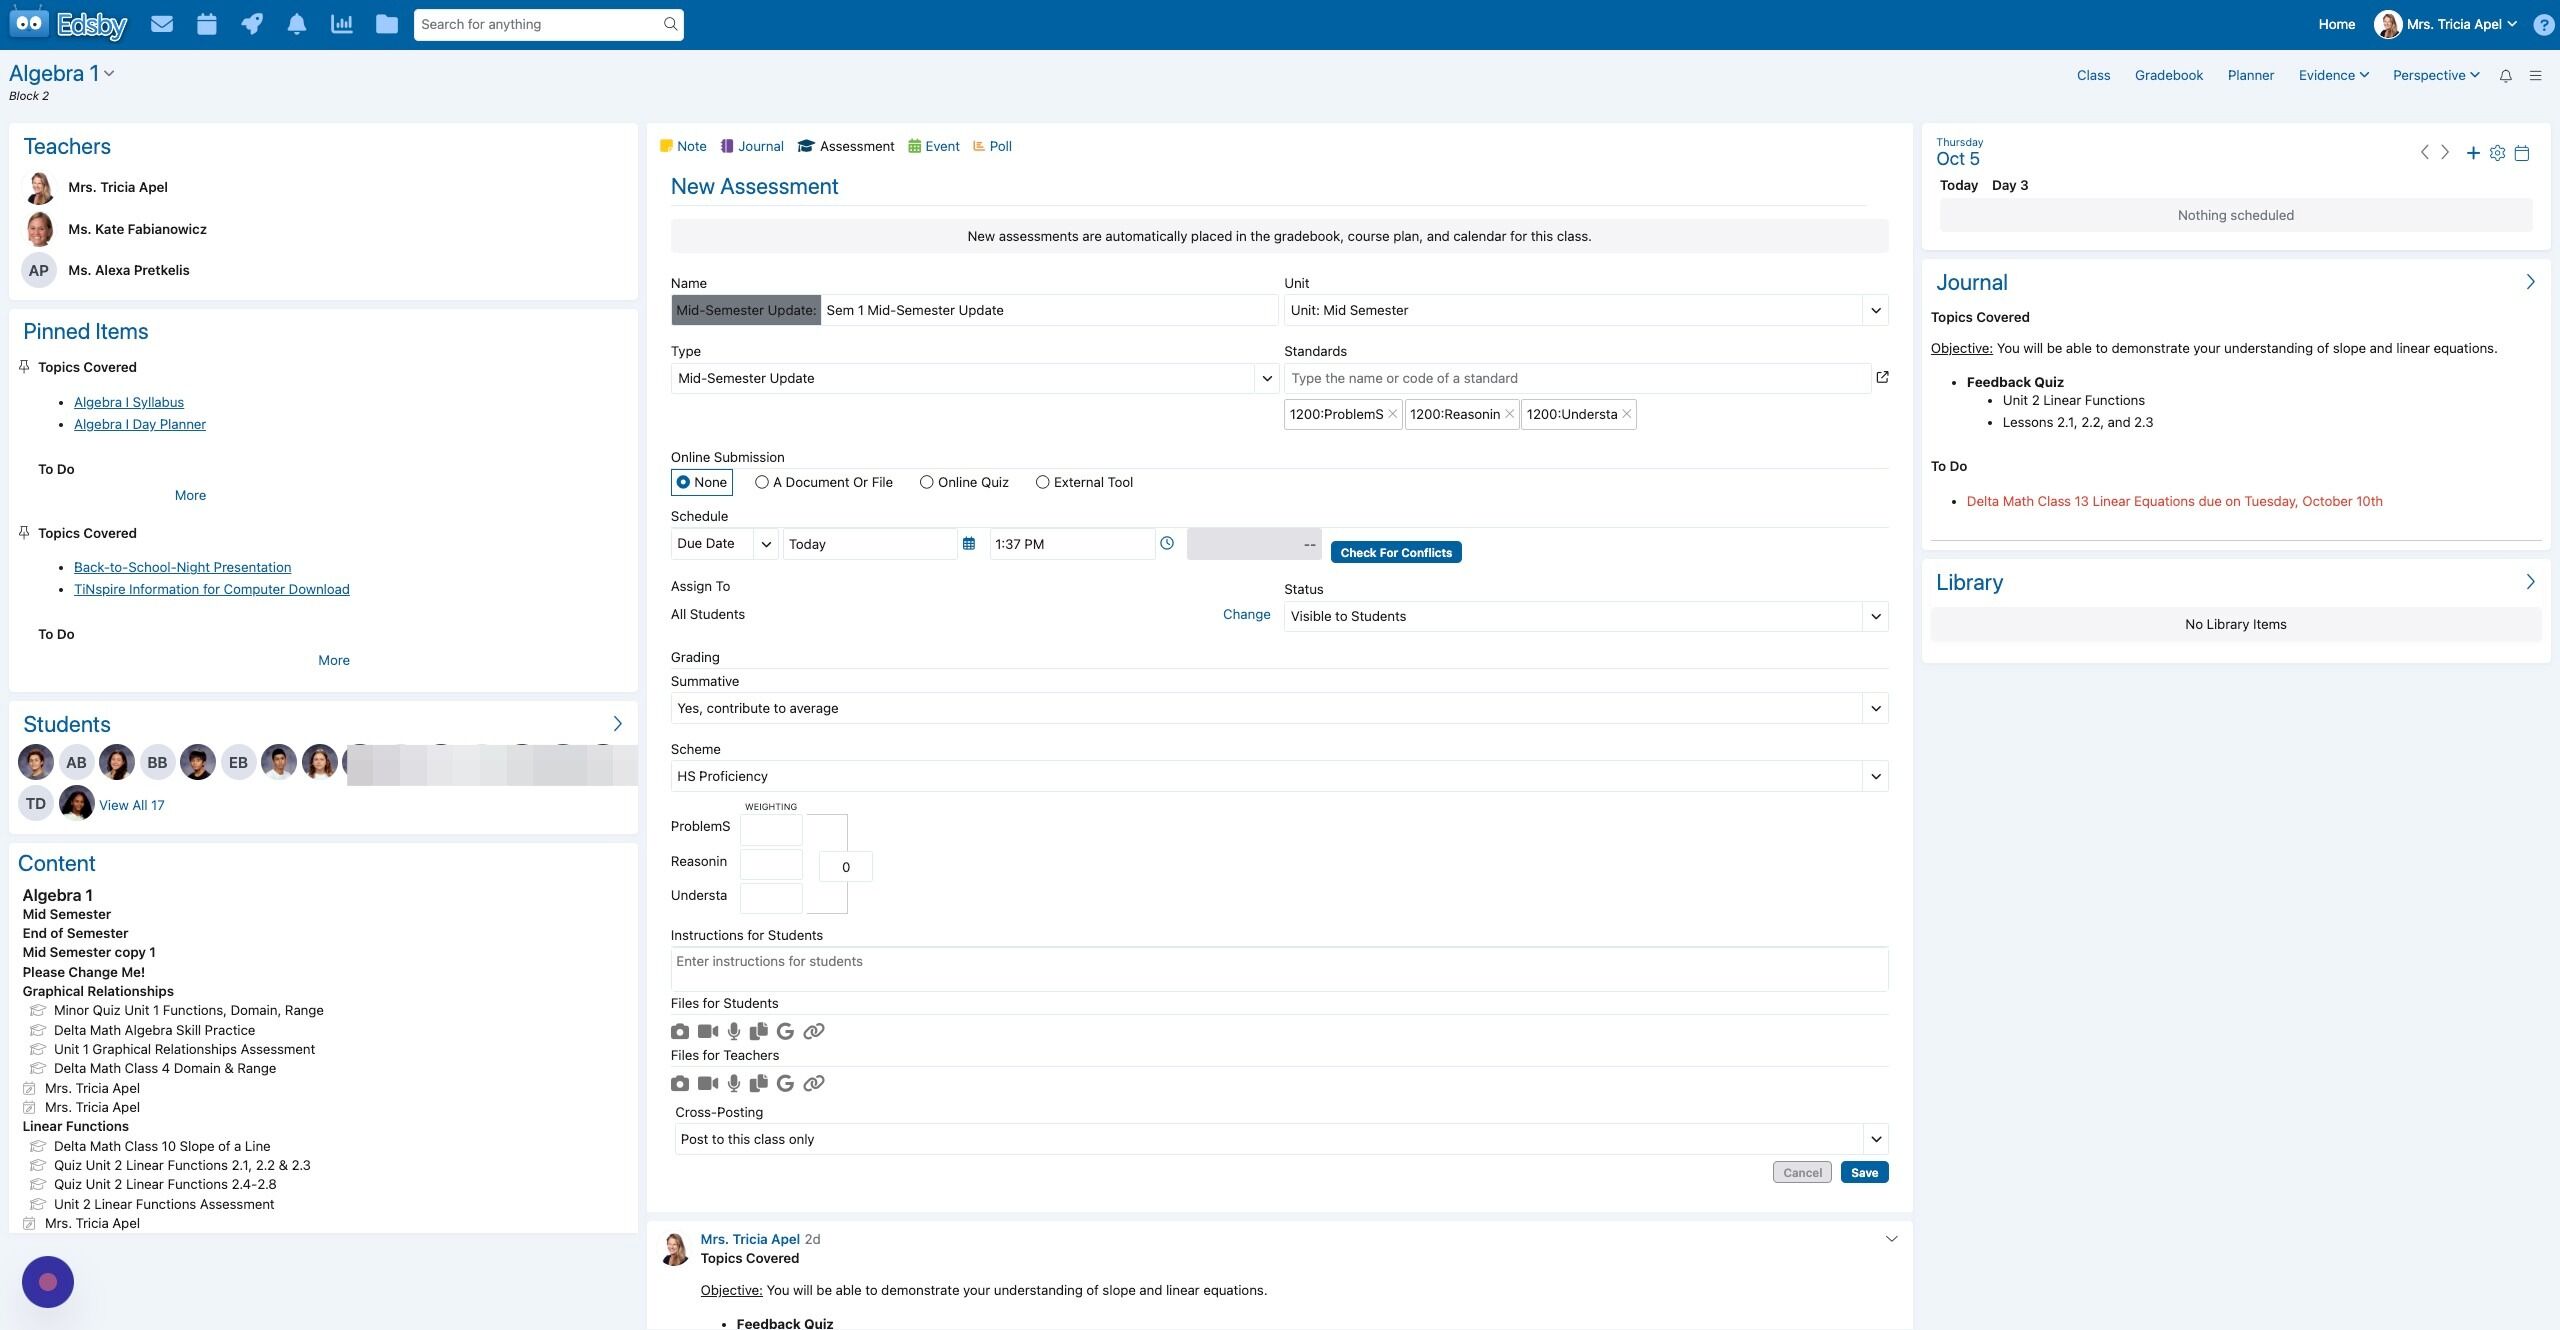The width and height of the screenshot is (2560, 1330).
Task: Open the Scheme dropdown
Action: tap(1279, 776)
